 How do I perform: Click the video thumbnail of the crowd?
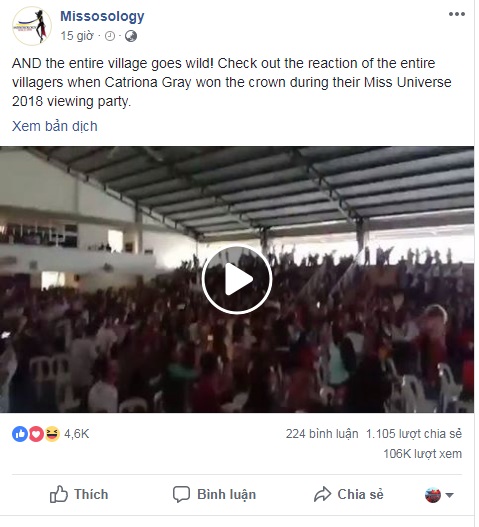(237, 280)
